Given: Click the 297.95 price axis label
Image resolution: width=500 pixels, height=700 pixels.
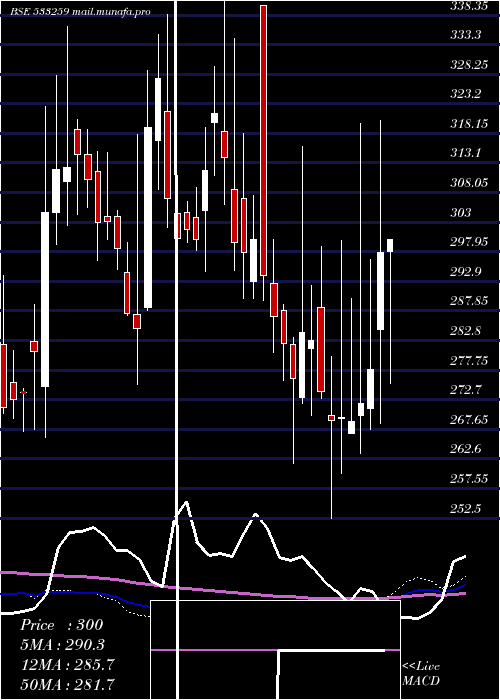Looking at the screenshot, I should pos(468,242).
